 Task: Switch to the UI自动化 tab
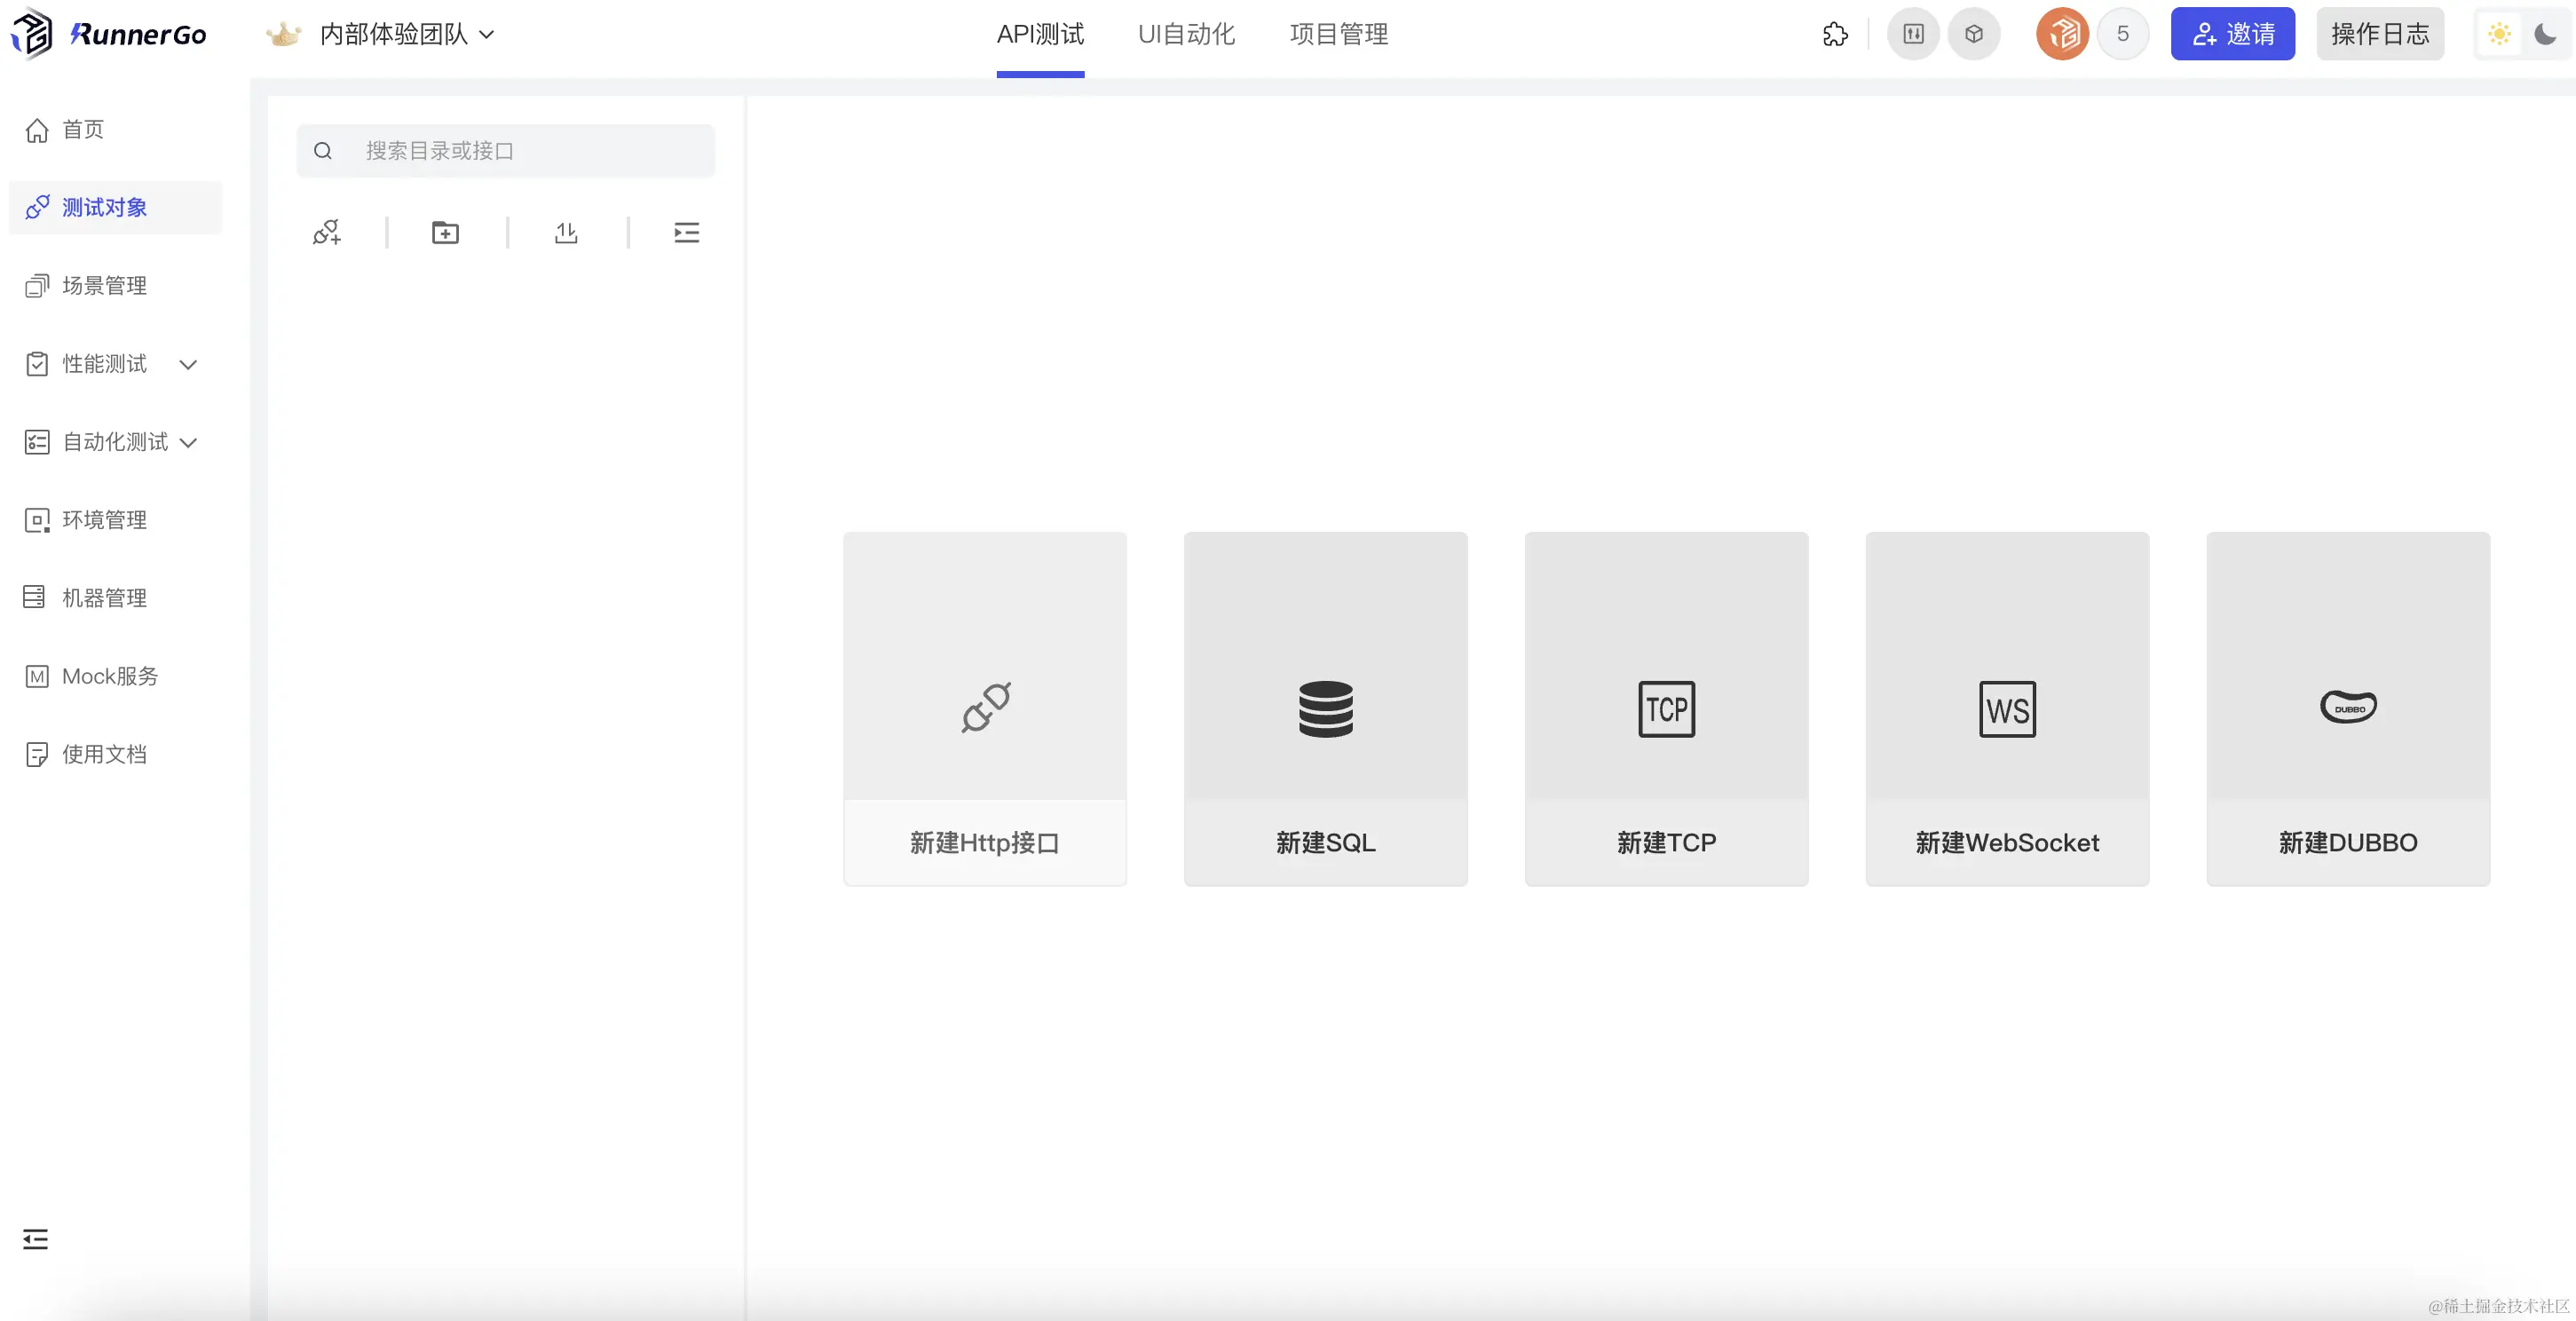pyautogui.click(x=1186, y=34)
